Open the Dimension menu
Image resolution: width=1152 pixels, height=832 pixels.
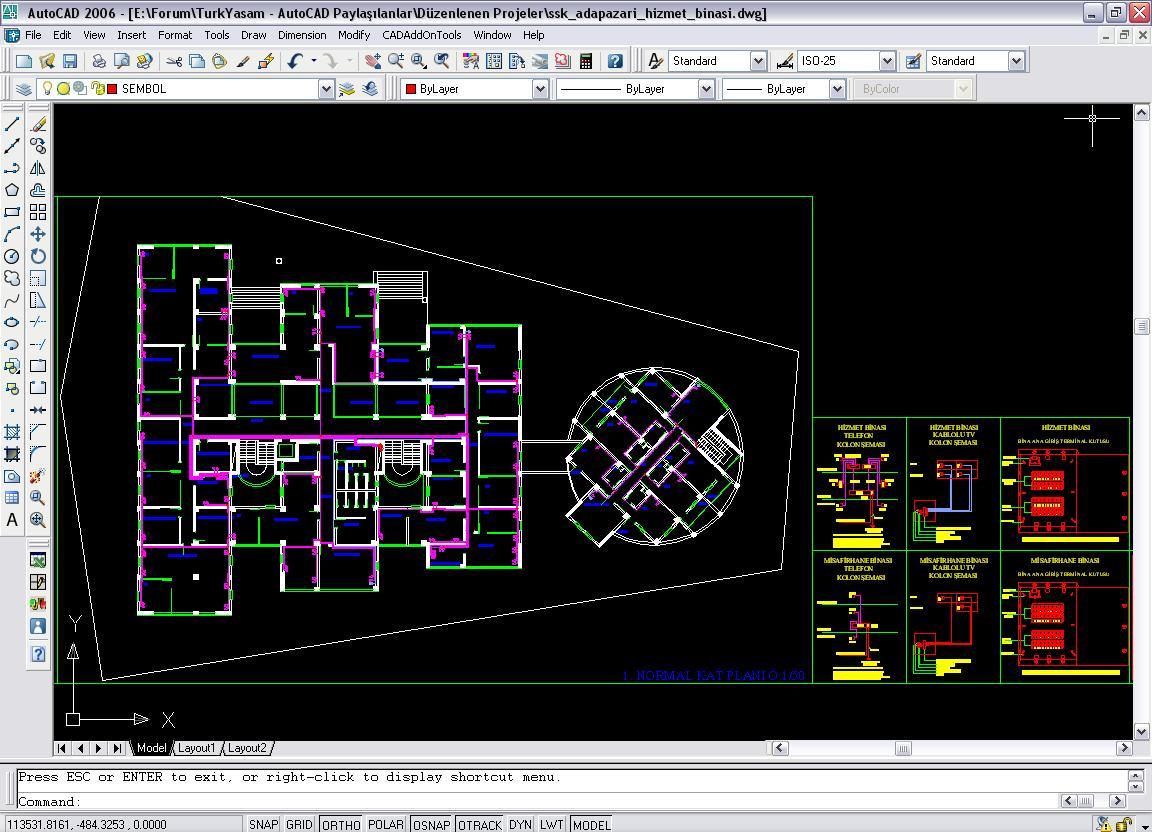click(x=302, y=35)
